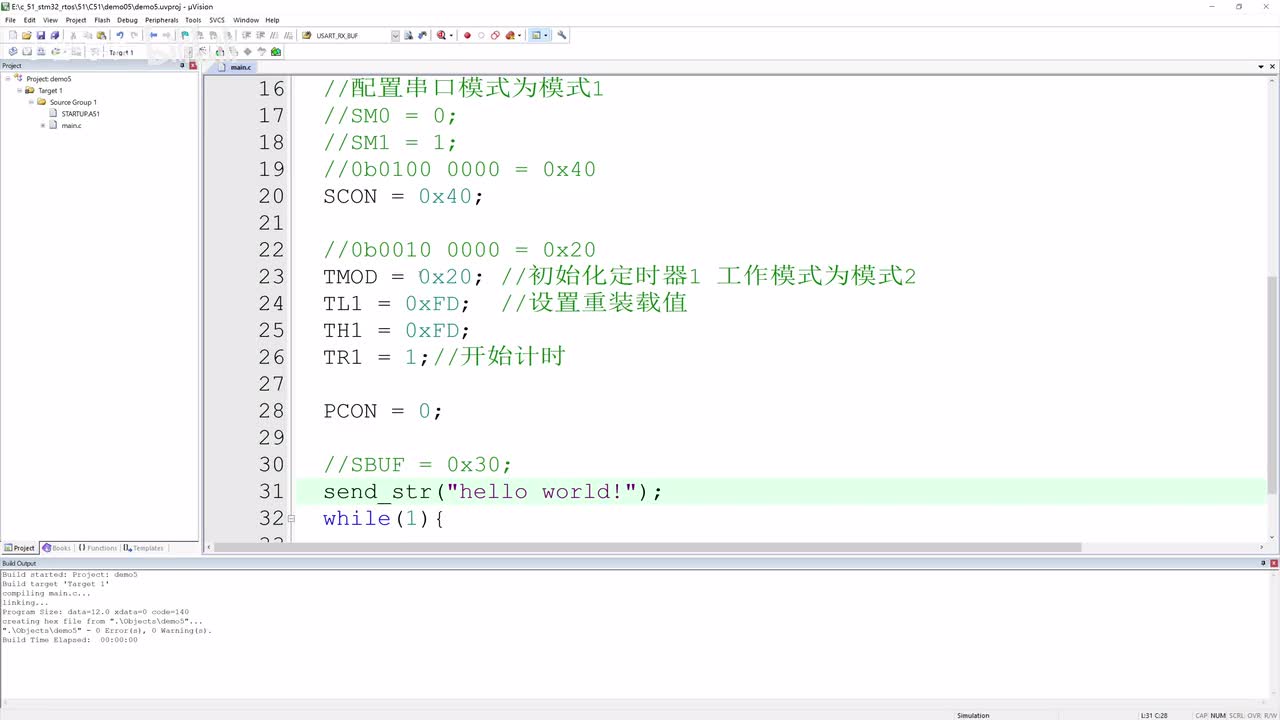Collapse the Project: demo5 tree node
This screenshot has width=1280, height=720.
click(7, 78)
